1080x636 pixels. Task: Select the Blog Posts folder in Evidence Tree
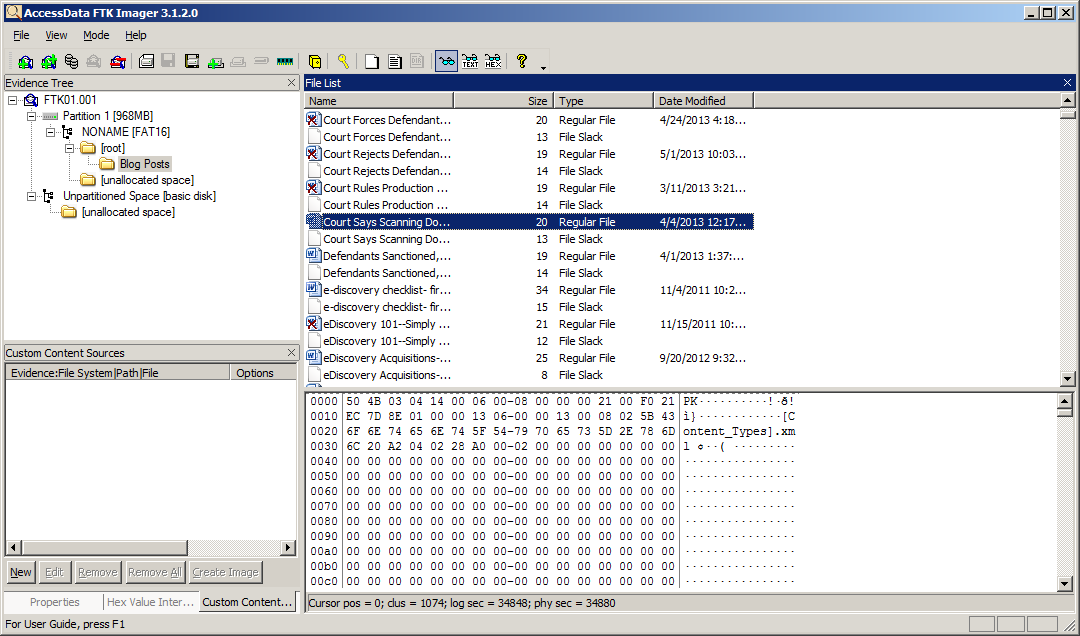tap(144, 164)
